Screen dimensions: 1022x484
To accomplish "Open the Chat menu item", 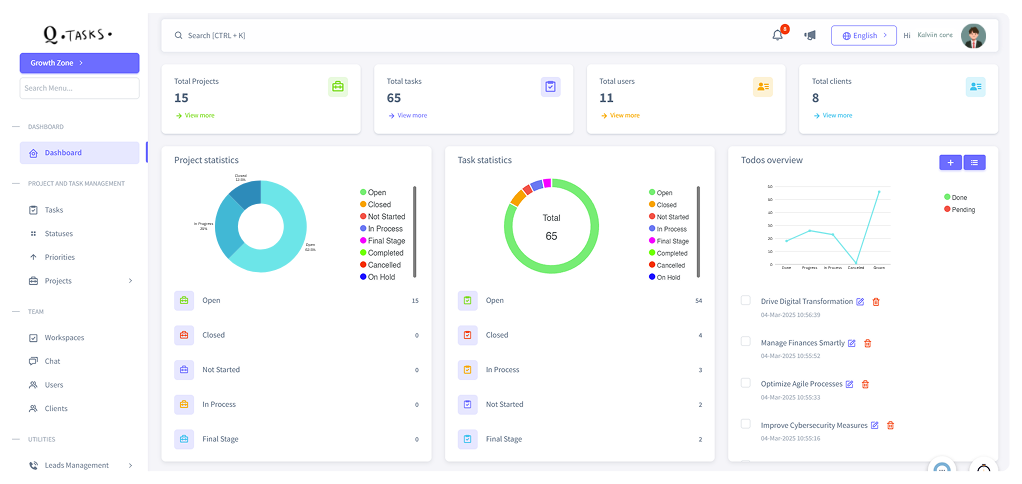I will (52, 361).
